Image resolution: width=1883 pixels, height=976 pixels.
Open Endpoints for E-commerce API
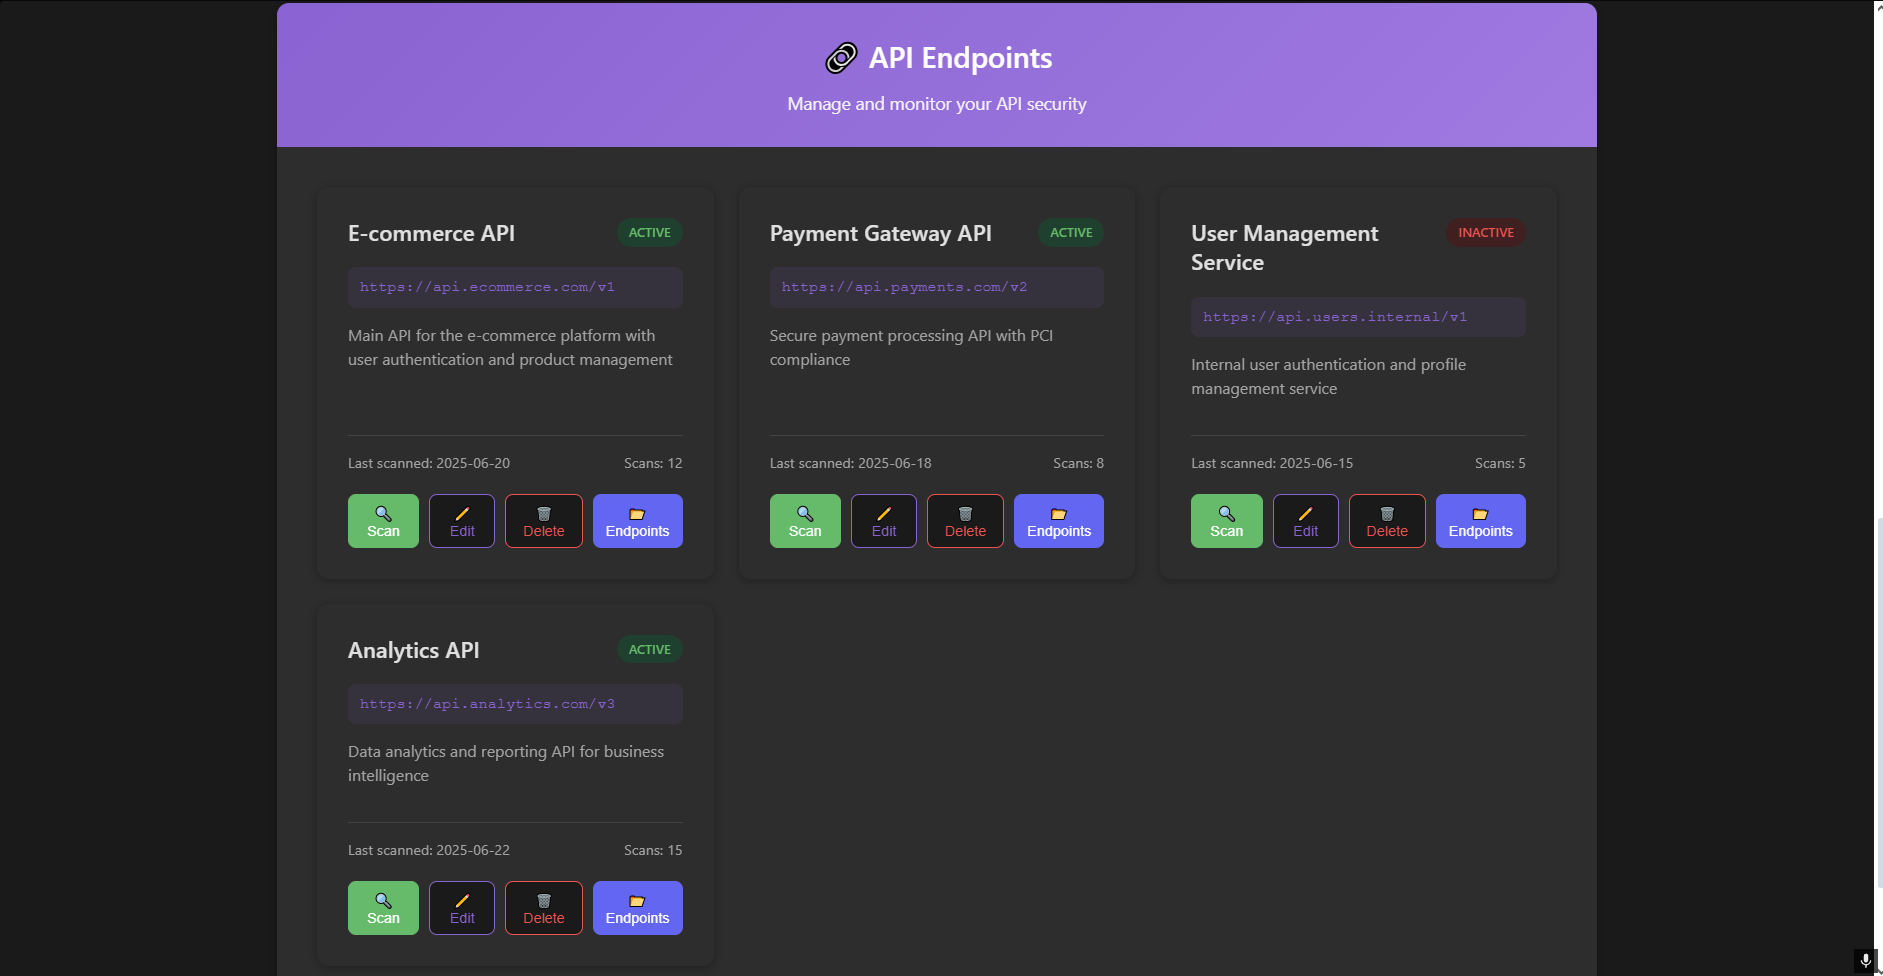click(638, 521)
